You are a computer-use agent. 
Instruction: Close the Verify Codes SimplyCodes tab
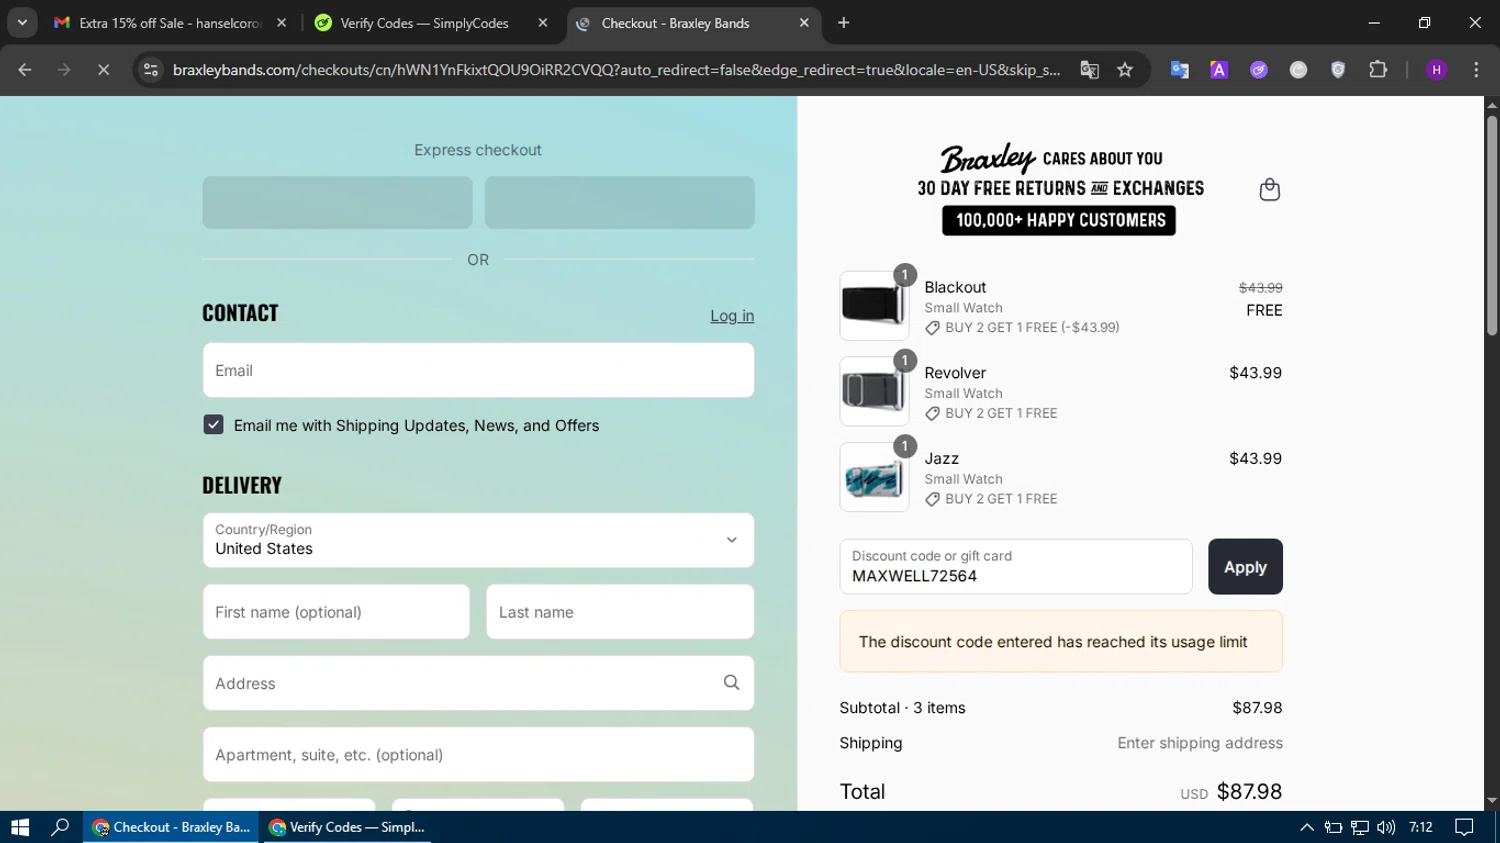(543, 23)
